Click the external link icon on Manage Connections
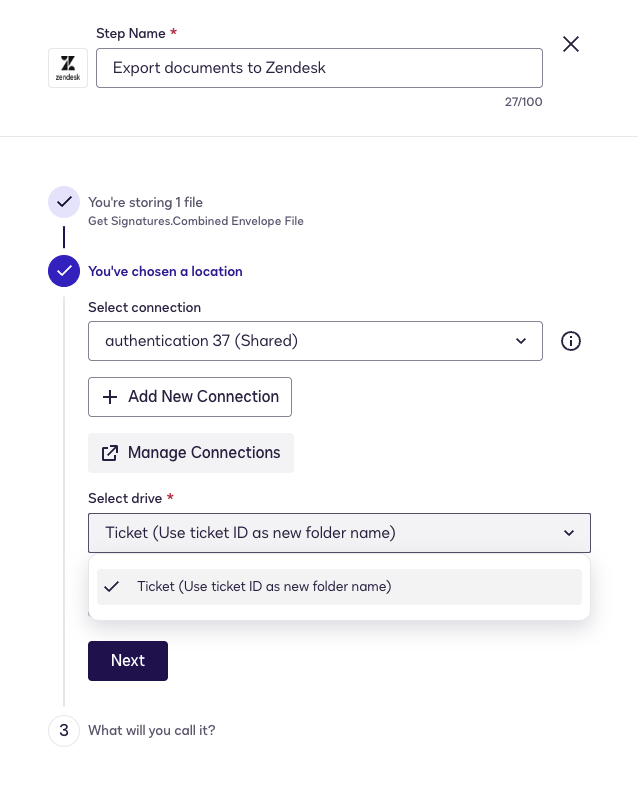 click(110, 453)
